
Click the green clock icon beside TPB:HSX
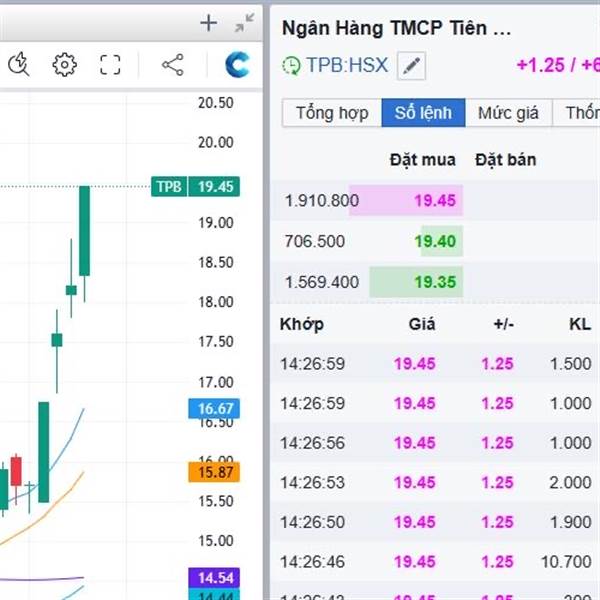tap(291, 65)
